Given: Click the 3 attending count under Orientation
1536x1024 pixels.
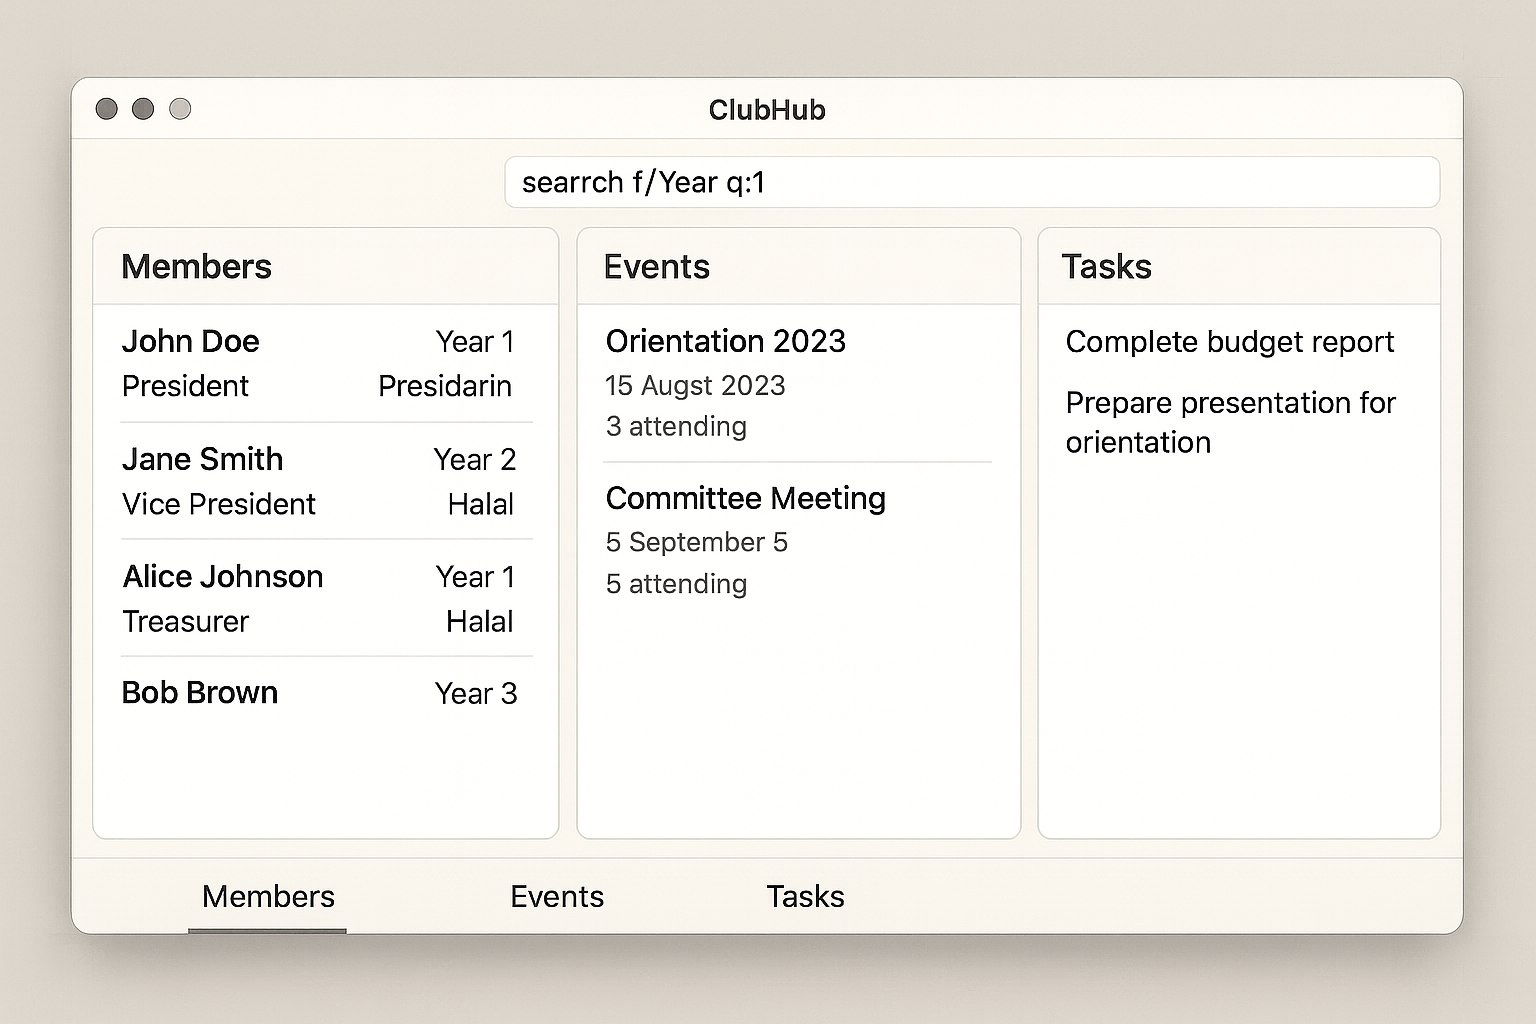Looking at the screenshot, I should click(x=676, y=427).
